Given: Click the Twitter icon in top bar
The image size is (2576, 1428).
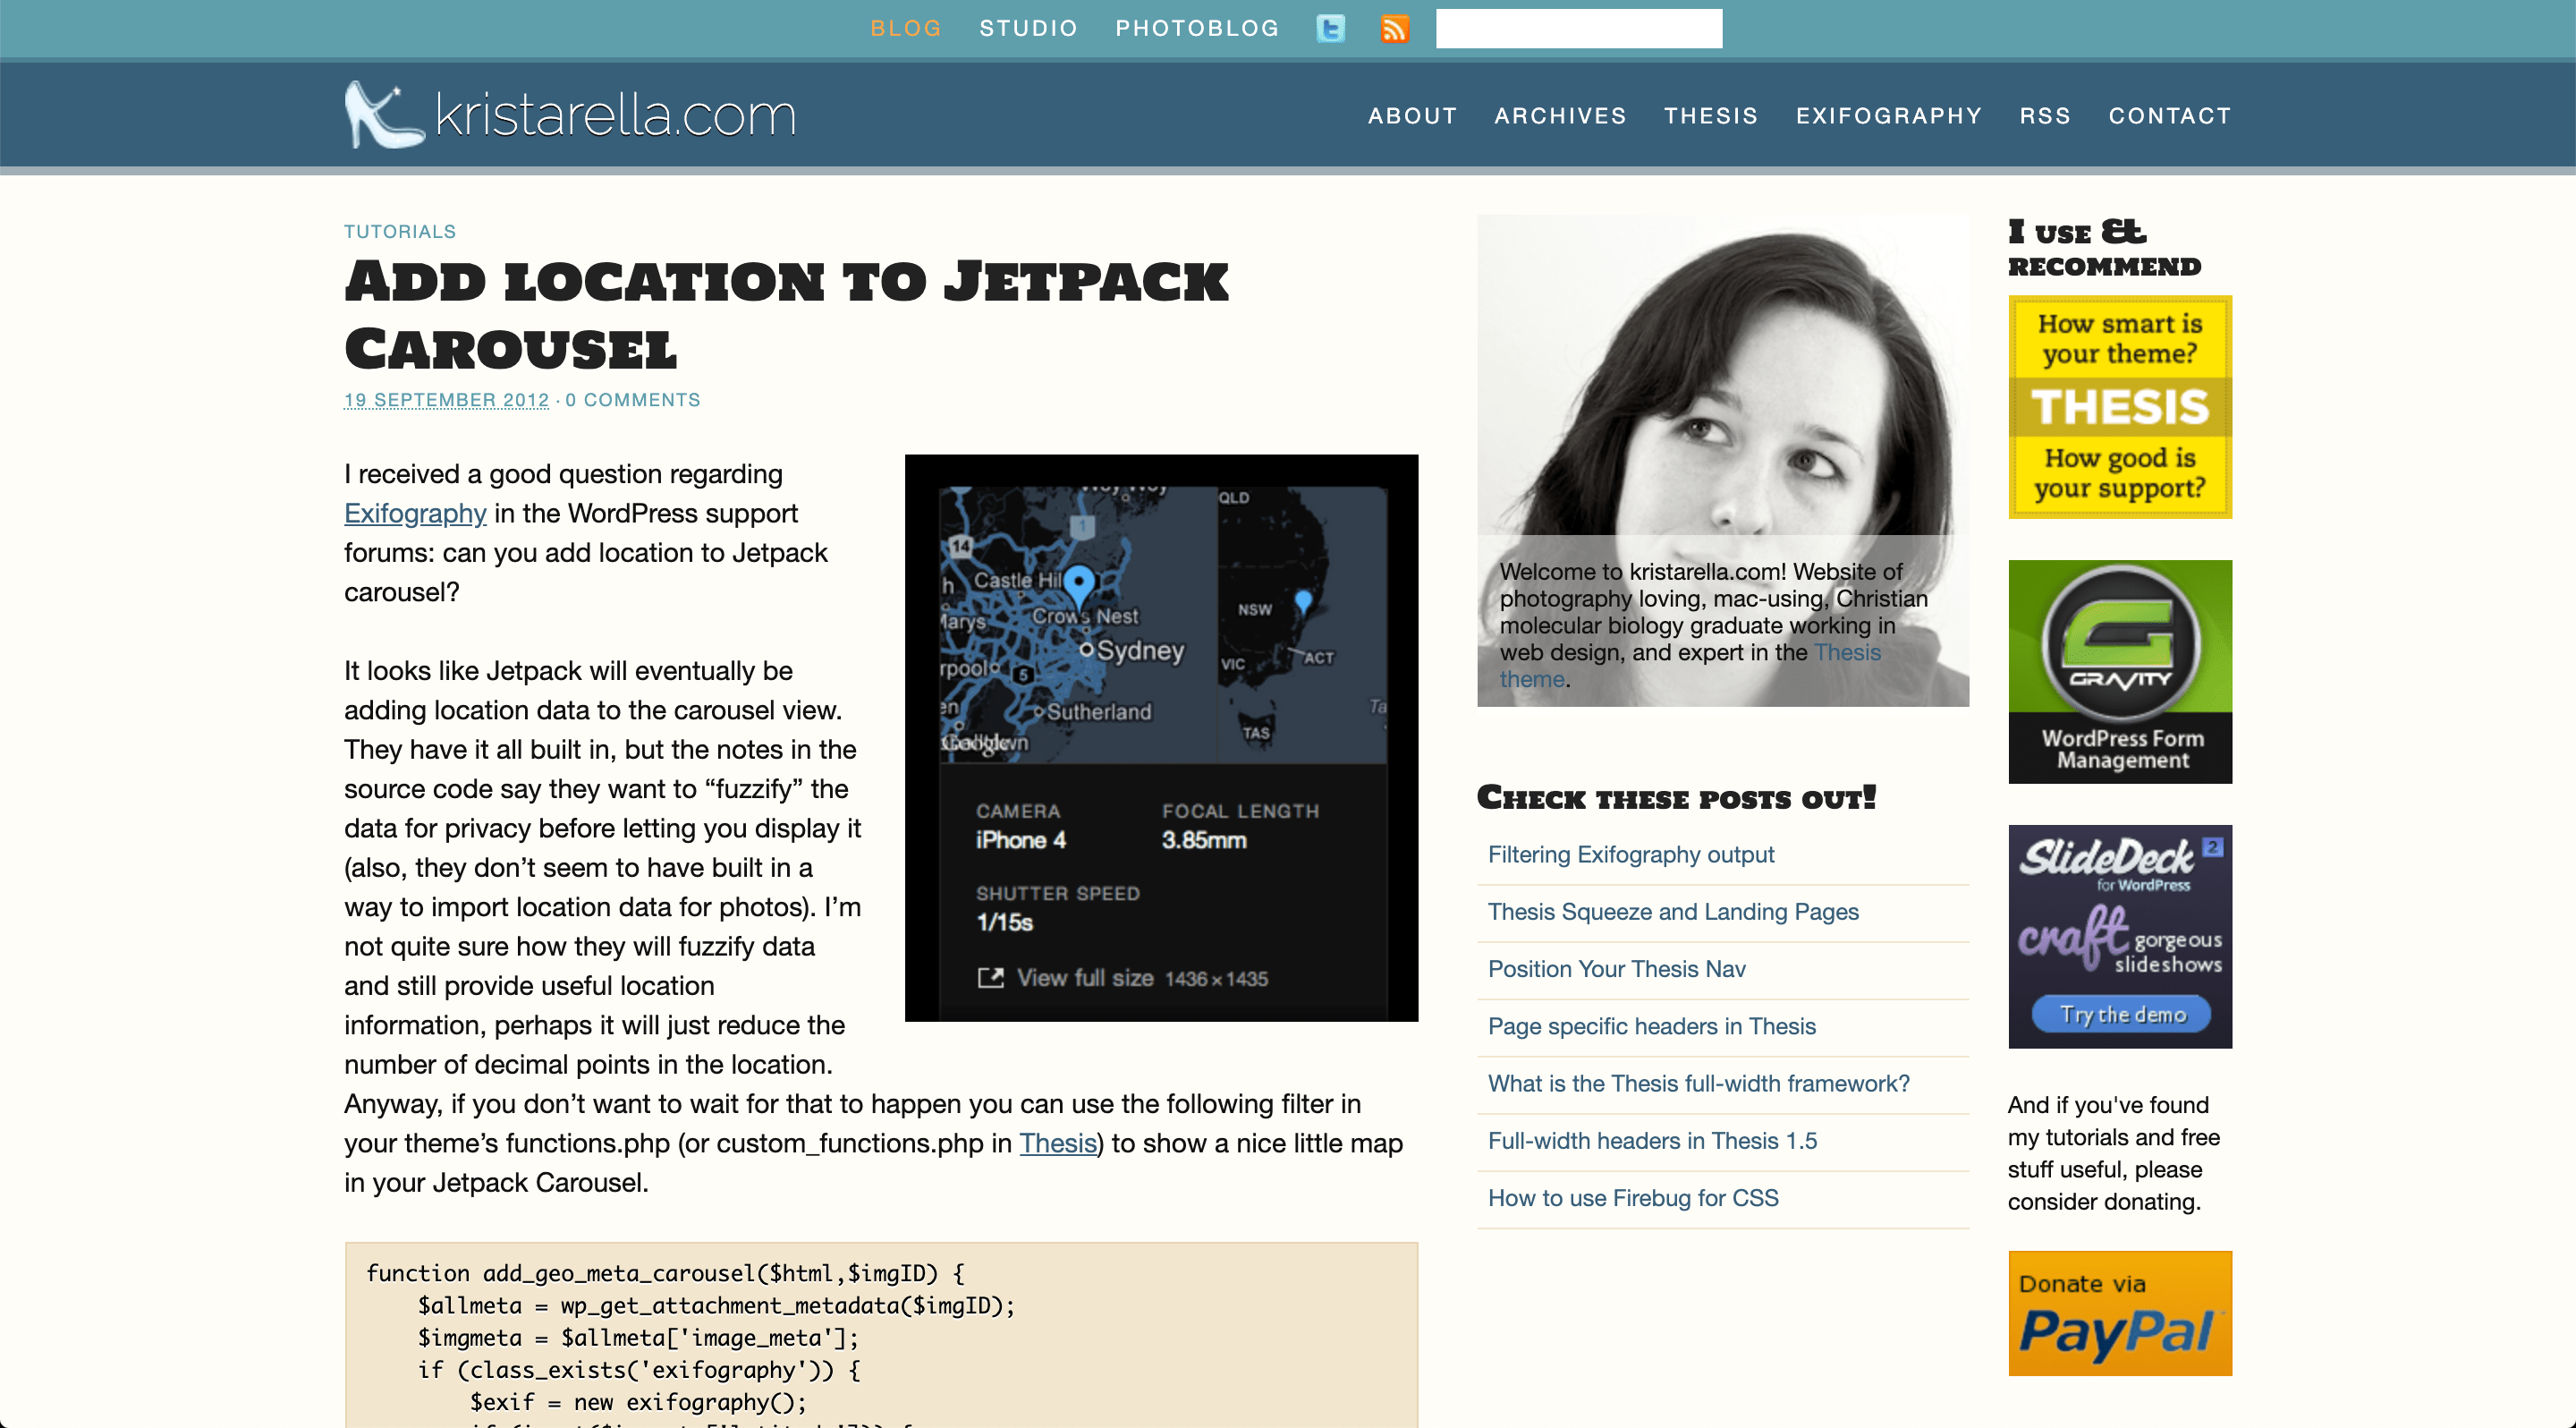Looking at the screenshot, I should (1330, 28).
